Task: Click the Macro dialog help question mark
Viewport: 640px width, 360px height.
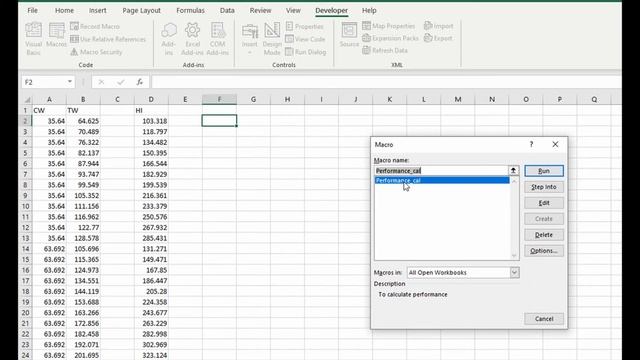Action: (531, 144)
